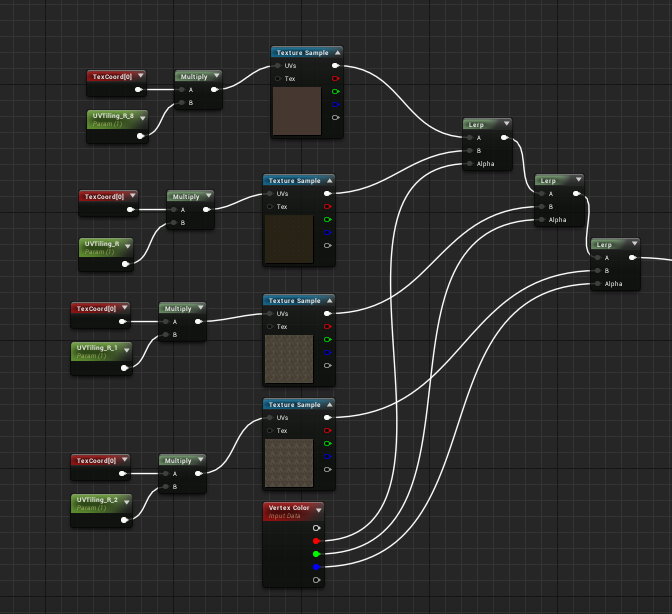The image size is (672, 614).
Task: Click the output pin of UVTiling_R node
Action: pos(125,264)
